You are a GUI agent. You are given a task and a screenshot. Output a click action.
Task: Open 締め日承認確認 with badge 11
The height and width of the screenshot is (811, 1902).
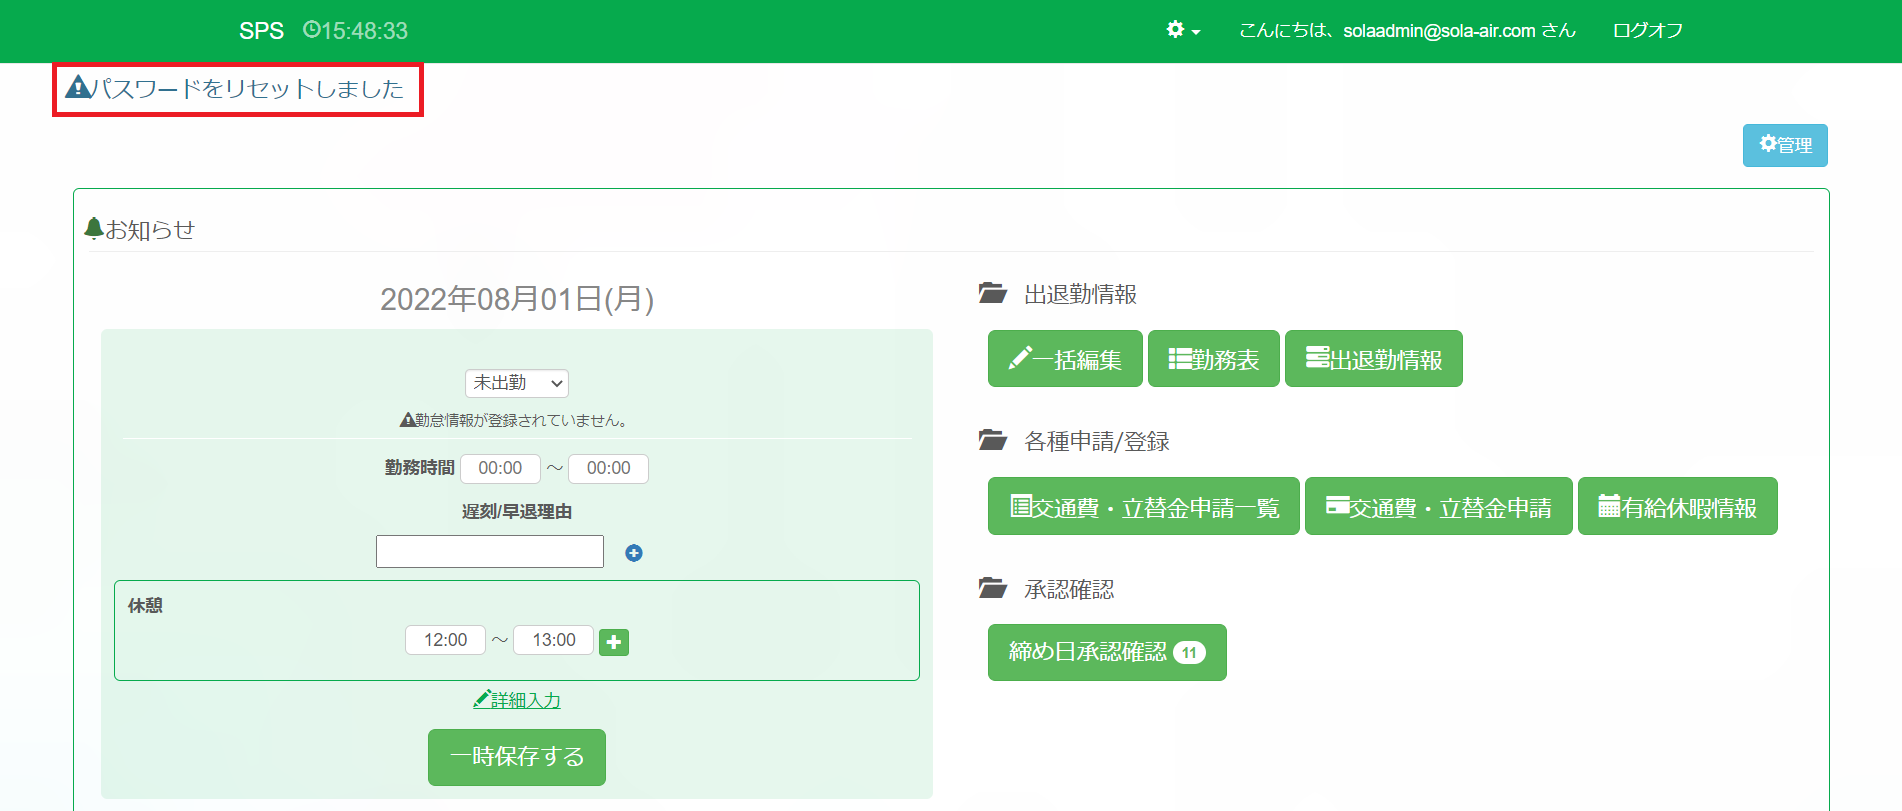coord(1106,652)
